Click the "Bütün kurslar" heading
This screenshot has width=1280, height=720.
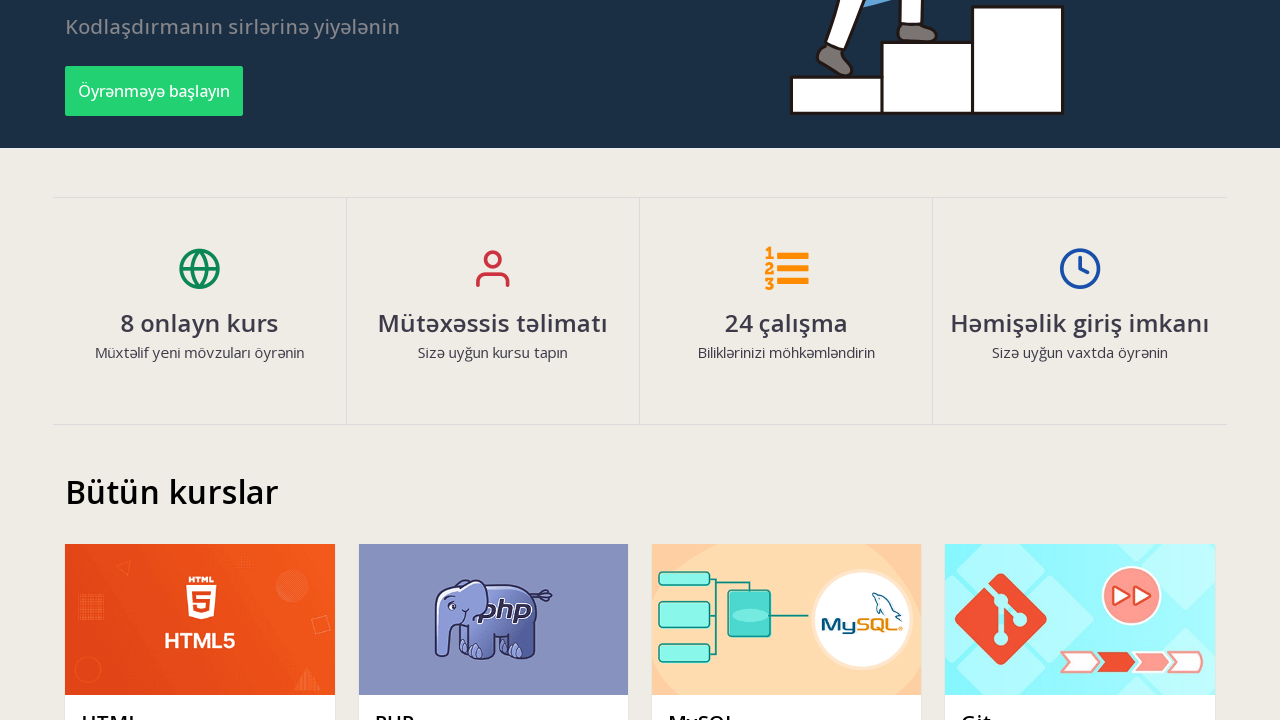[171, 491]
